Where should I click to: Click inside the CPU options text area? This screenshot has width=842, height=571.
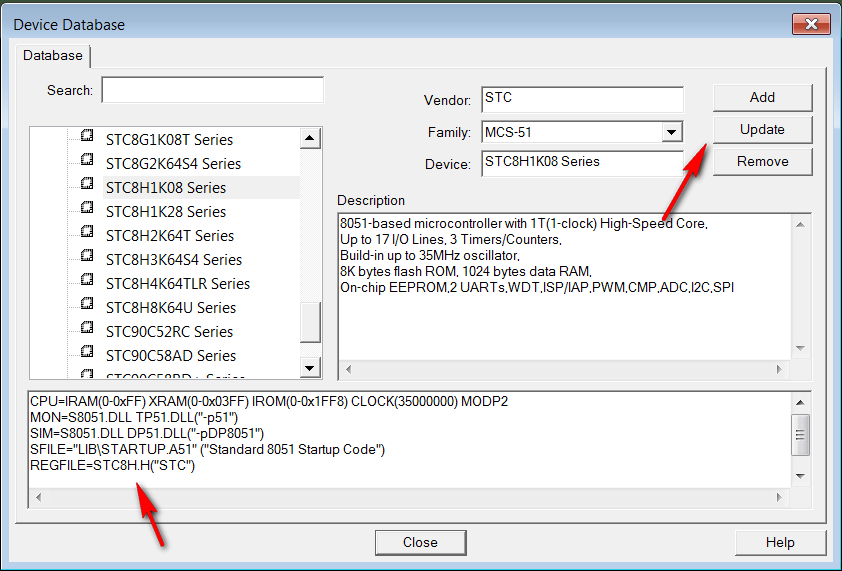410,441
